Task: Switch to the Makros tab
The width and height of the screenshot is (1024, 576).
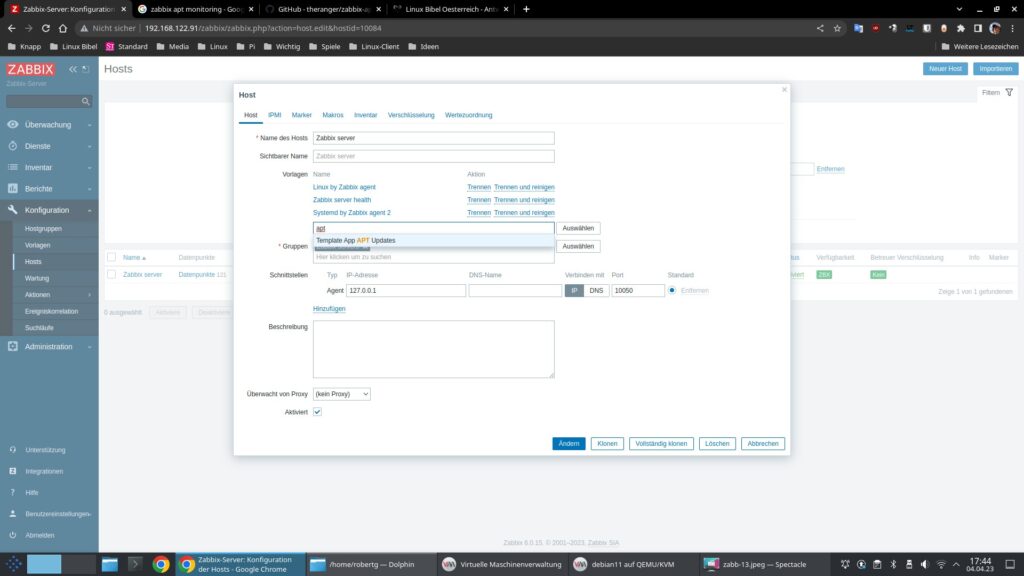Action: (x=333, y=115)
